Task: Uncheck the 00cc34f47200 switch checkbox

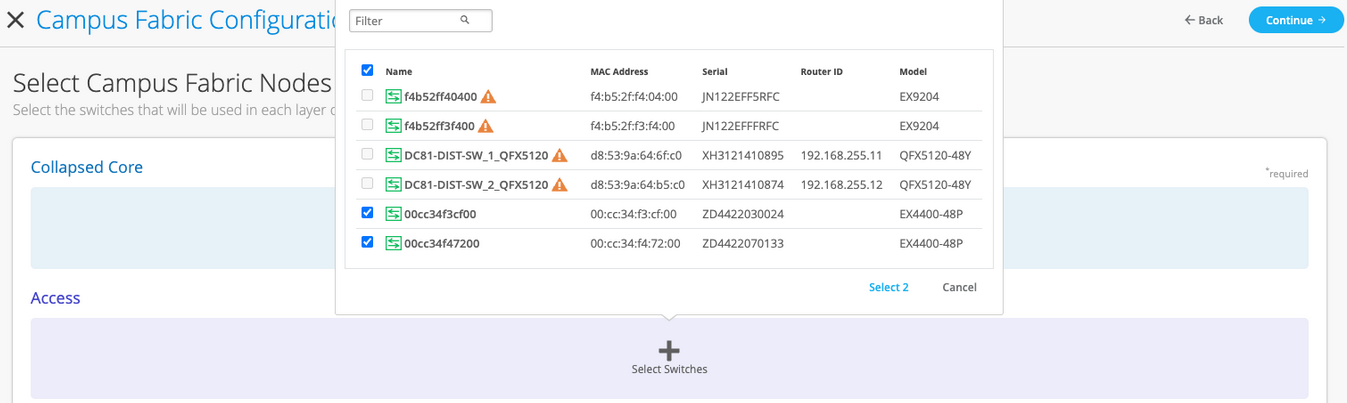Action: click(367, 242)
